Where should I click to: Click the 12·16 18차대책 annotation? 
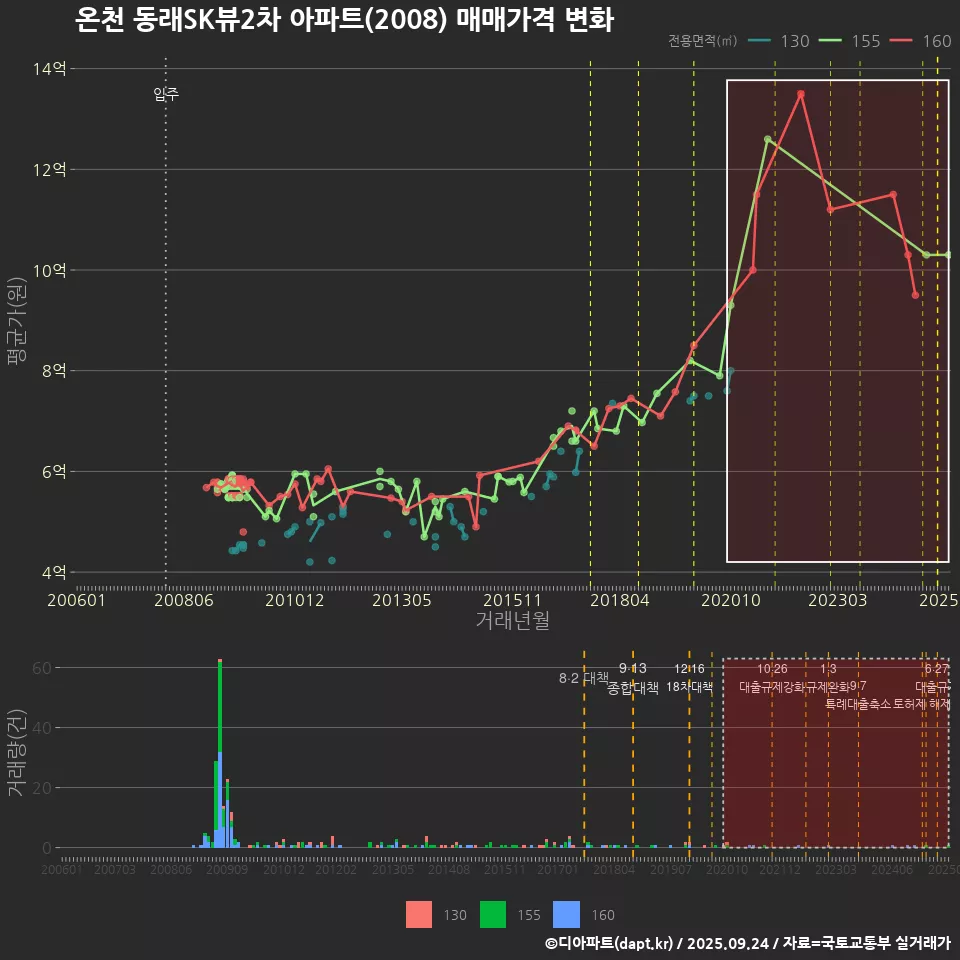tap(689, 679)
